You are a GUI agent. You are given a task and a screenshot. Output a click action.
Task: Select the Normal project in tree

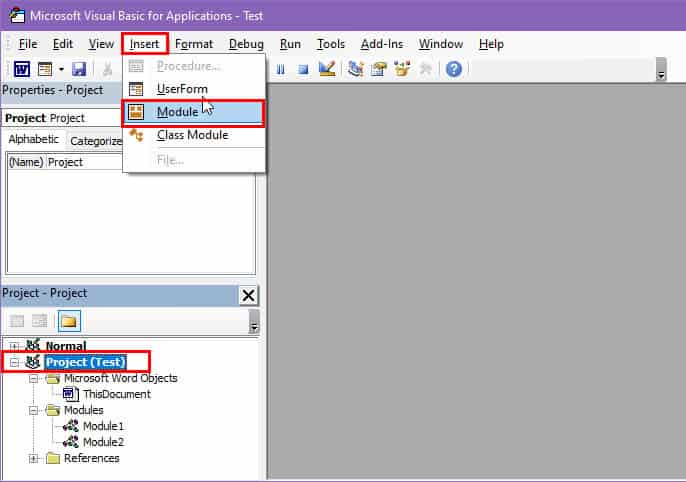point(66,346)
